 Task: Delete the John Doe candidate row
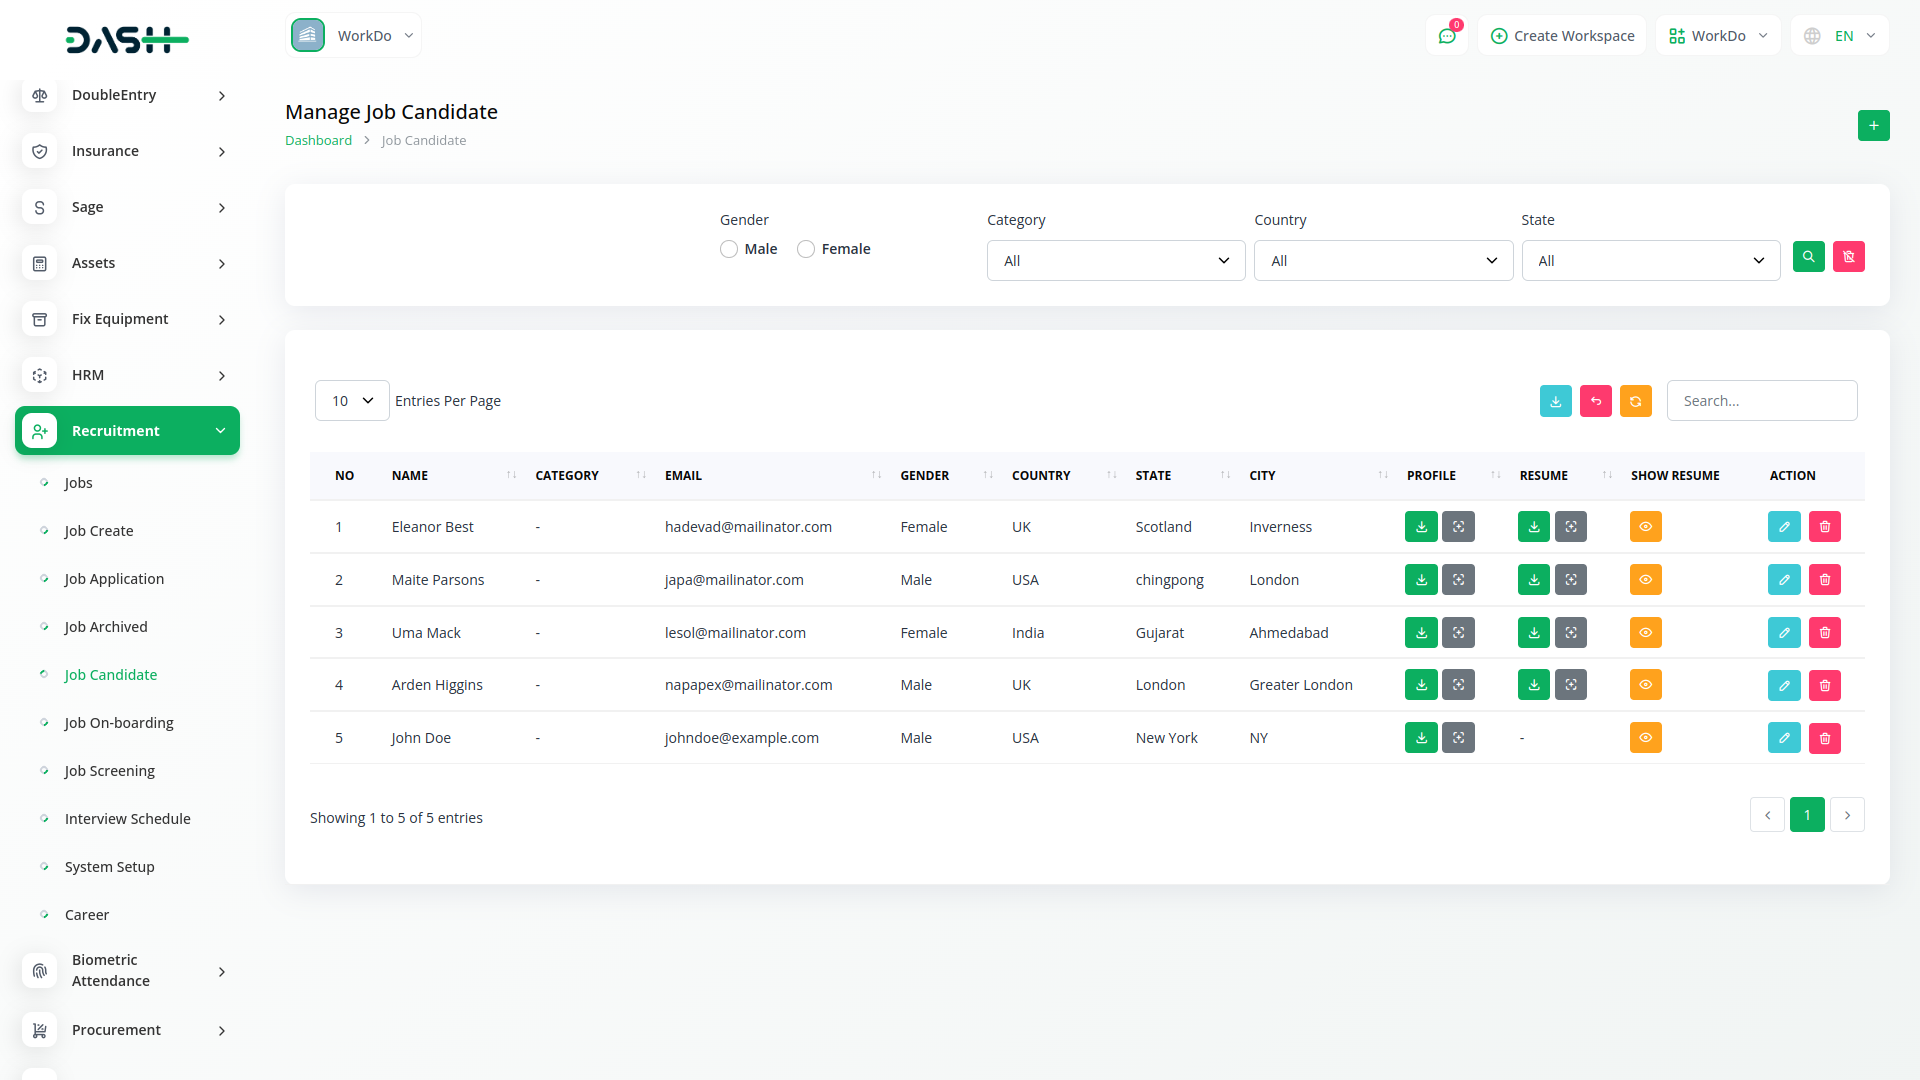click(1824, 738)
